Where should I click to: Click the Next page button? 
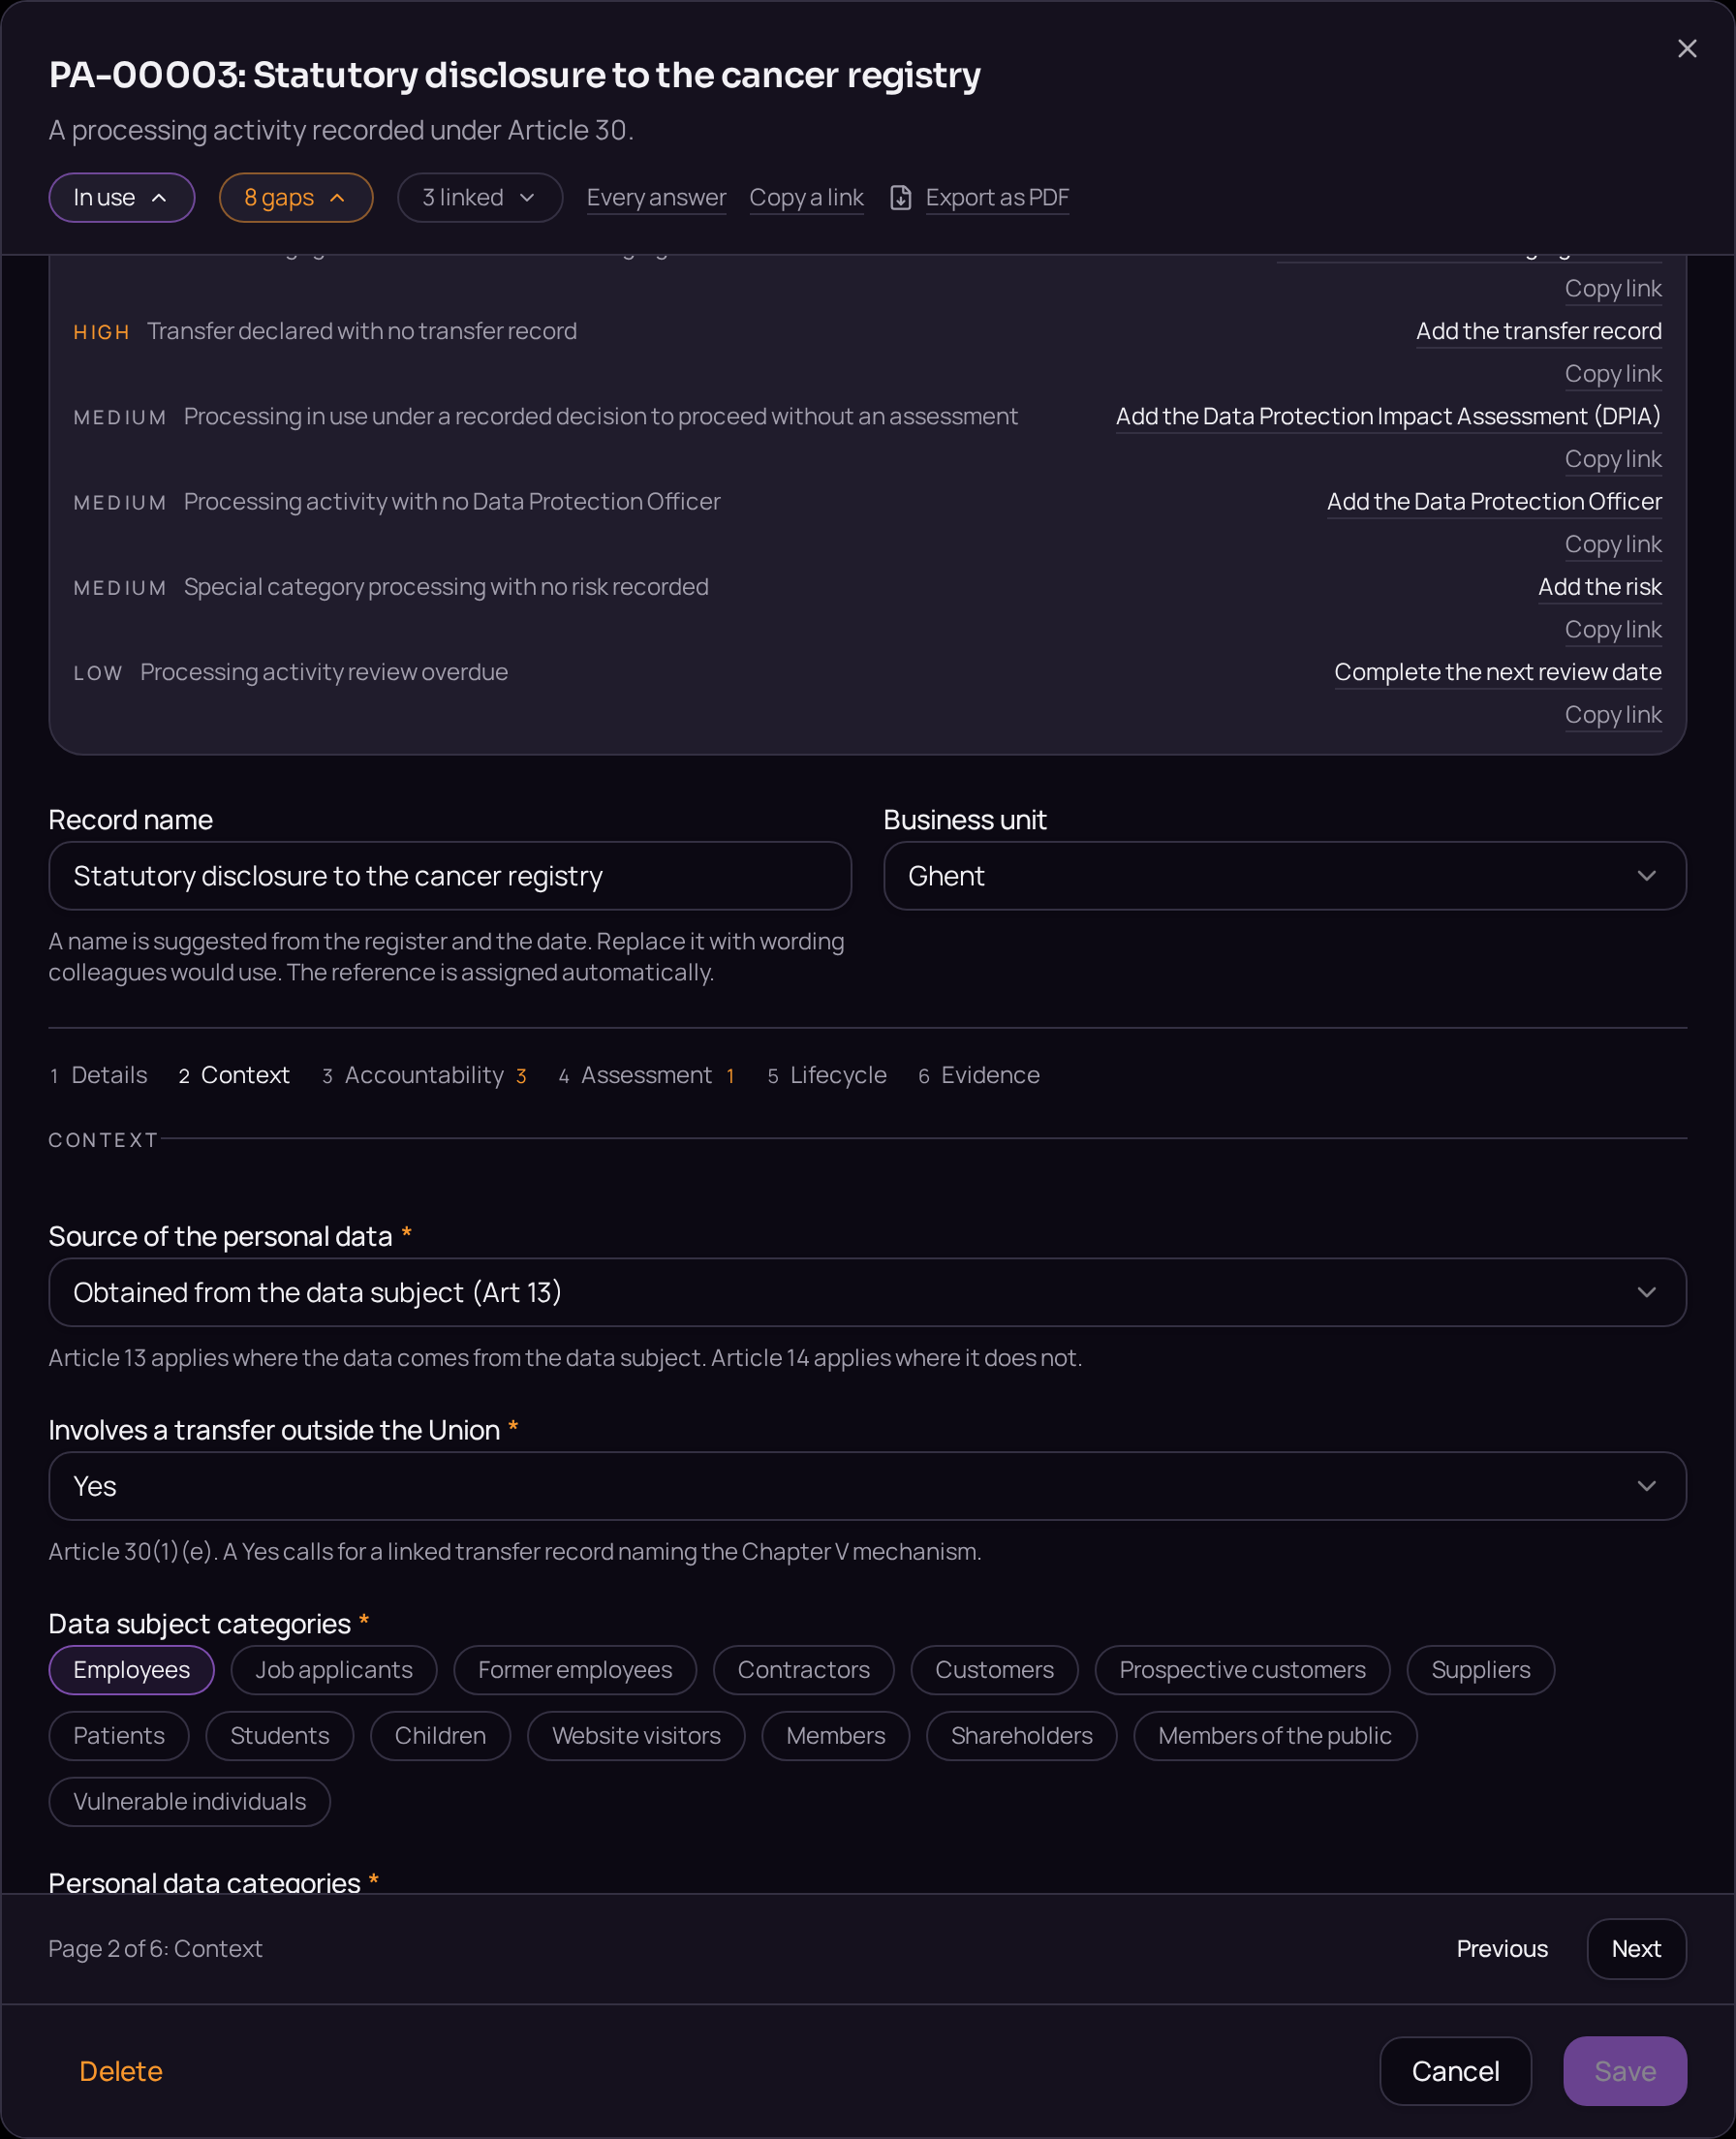point(1636,1949)
